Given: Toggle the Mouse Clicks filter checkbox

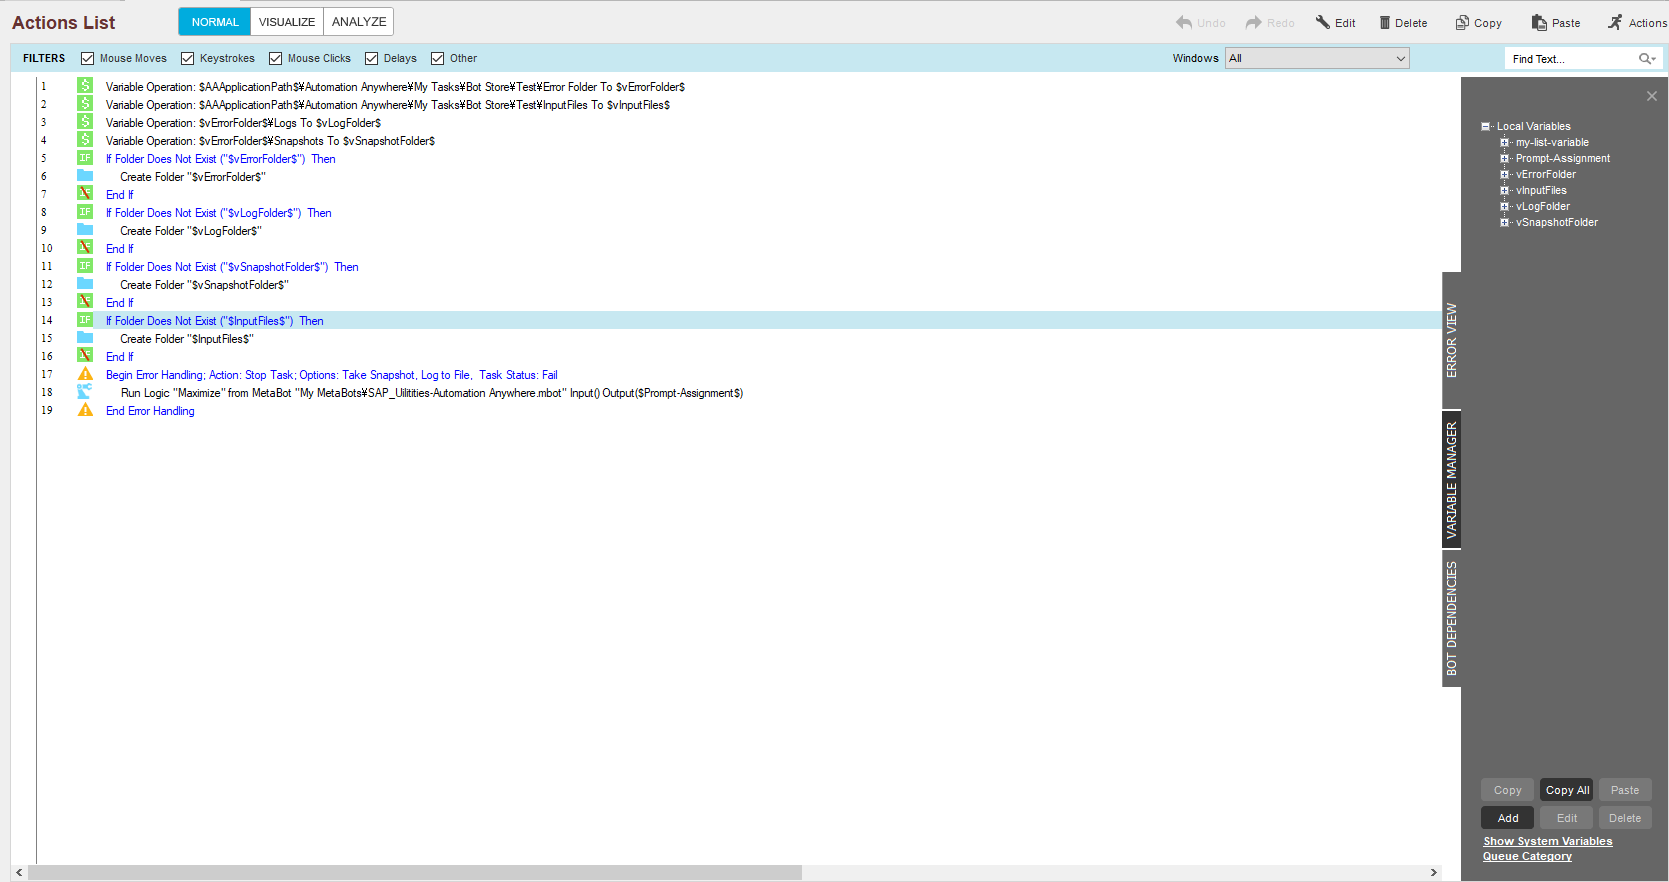Looking at the screenshot, I should pyautogui.click(x=276, y=58).
